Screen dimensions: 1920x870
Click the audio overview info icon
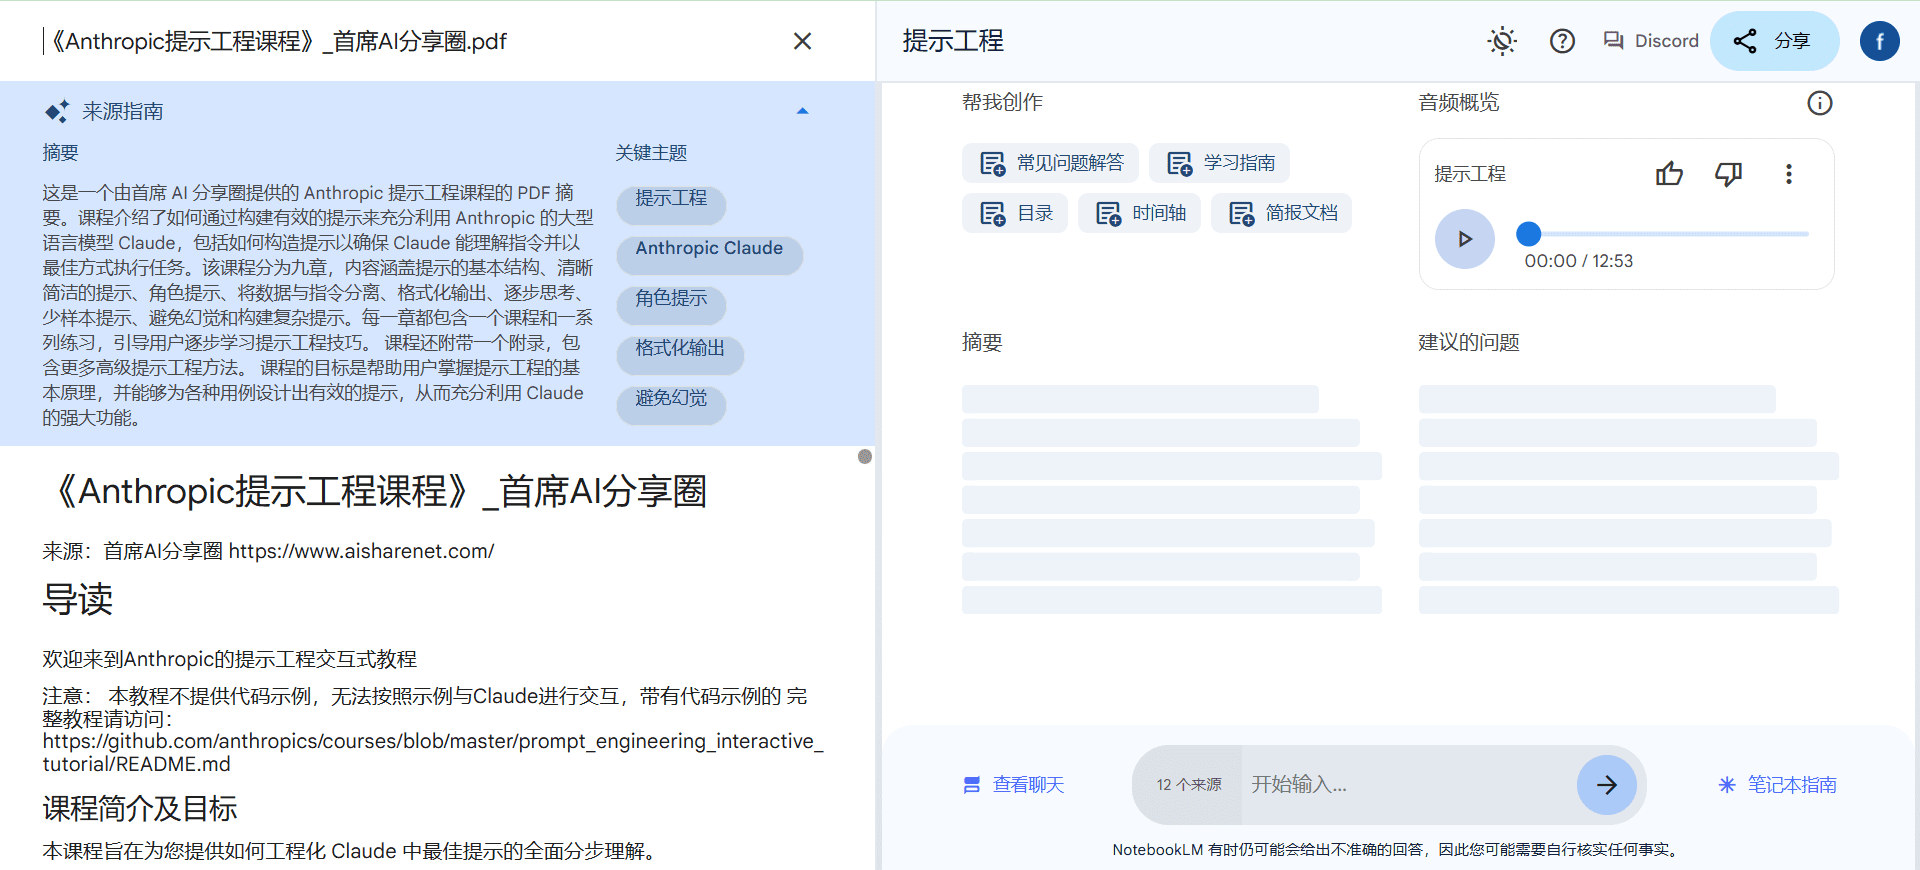click(x=1819, y=103)
